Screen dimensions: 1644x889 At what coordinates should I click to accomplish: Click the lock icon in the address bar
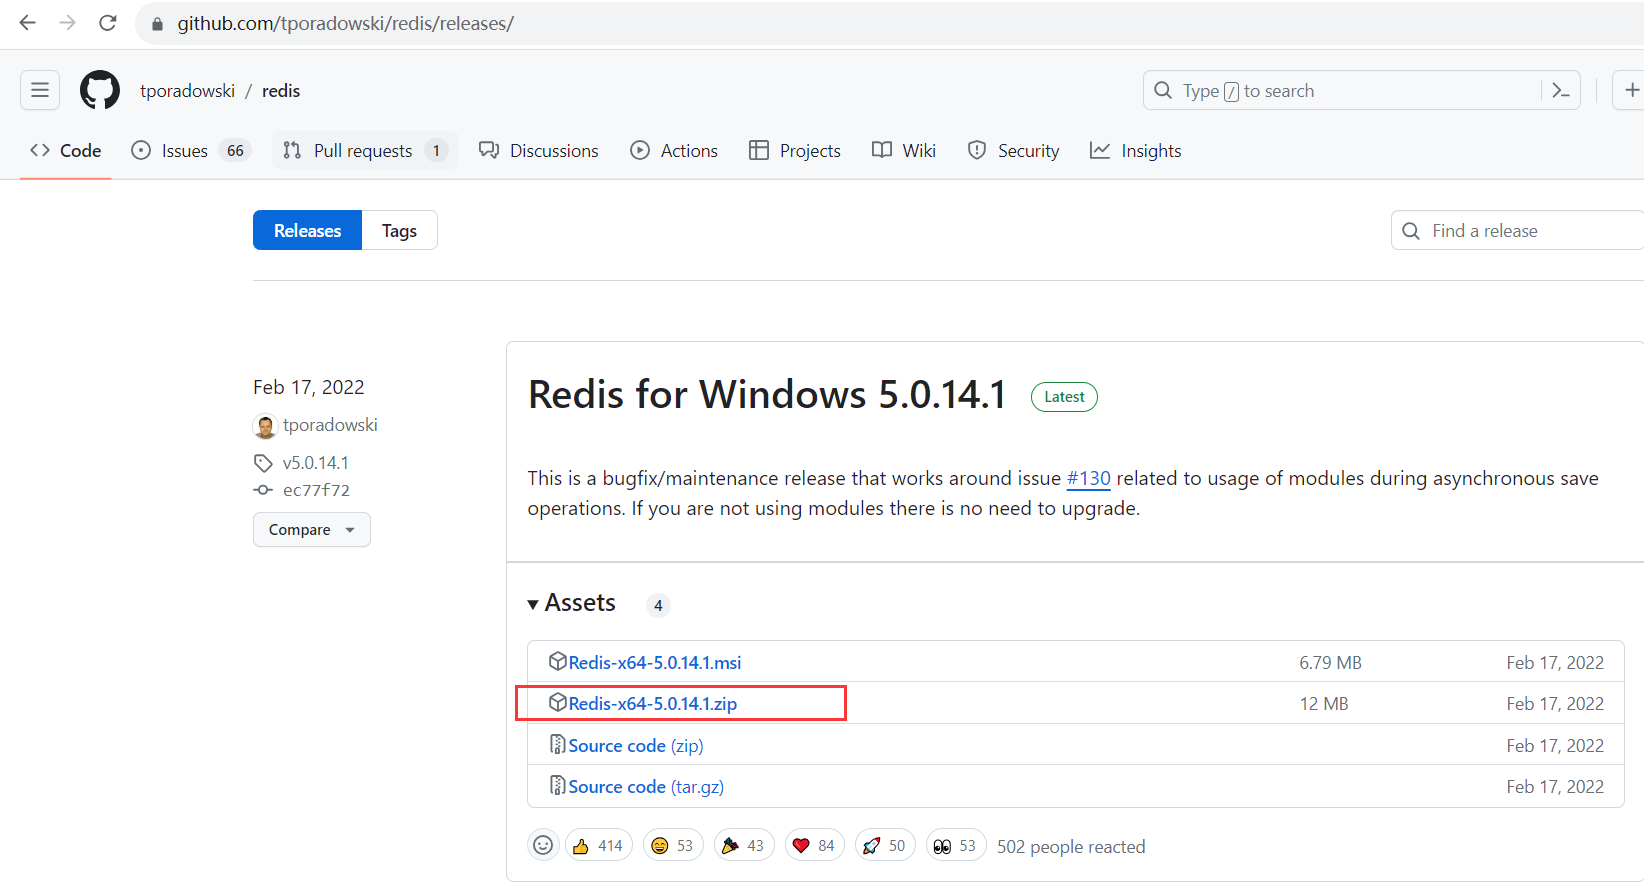click(x=157, y=23)
